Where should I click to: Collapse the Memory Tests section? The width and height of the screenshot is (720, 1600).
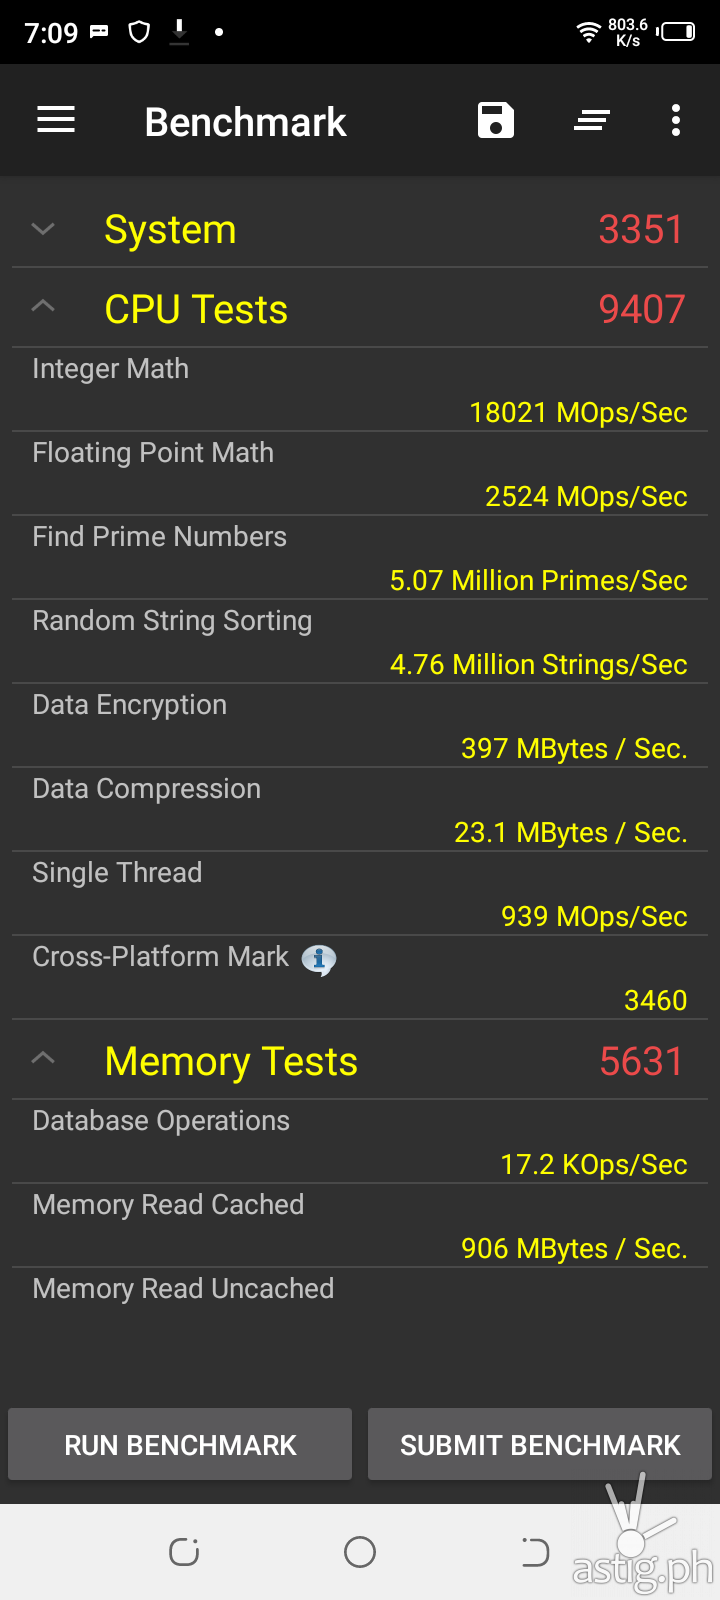43,1059
